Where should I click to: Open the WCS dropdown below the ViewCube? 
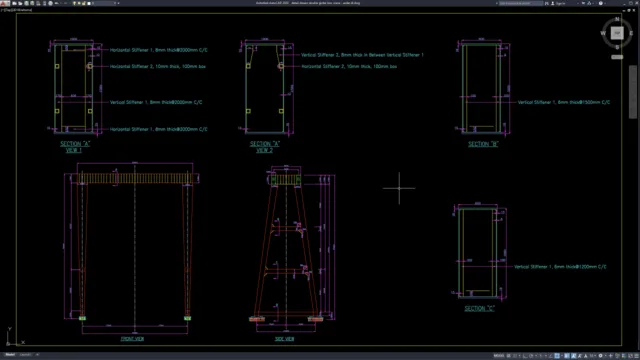coord(617,57)
